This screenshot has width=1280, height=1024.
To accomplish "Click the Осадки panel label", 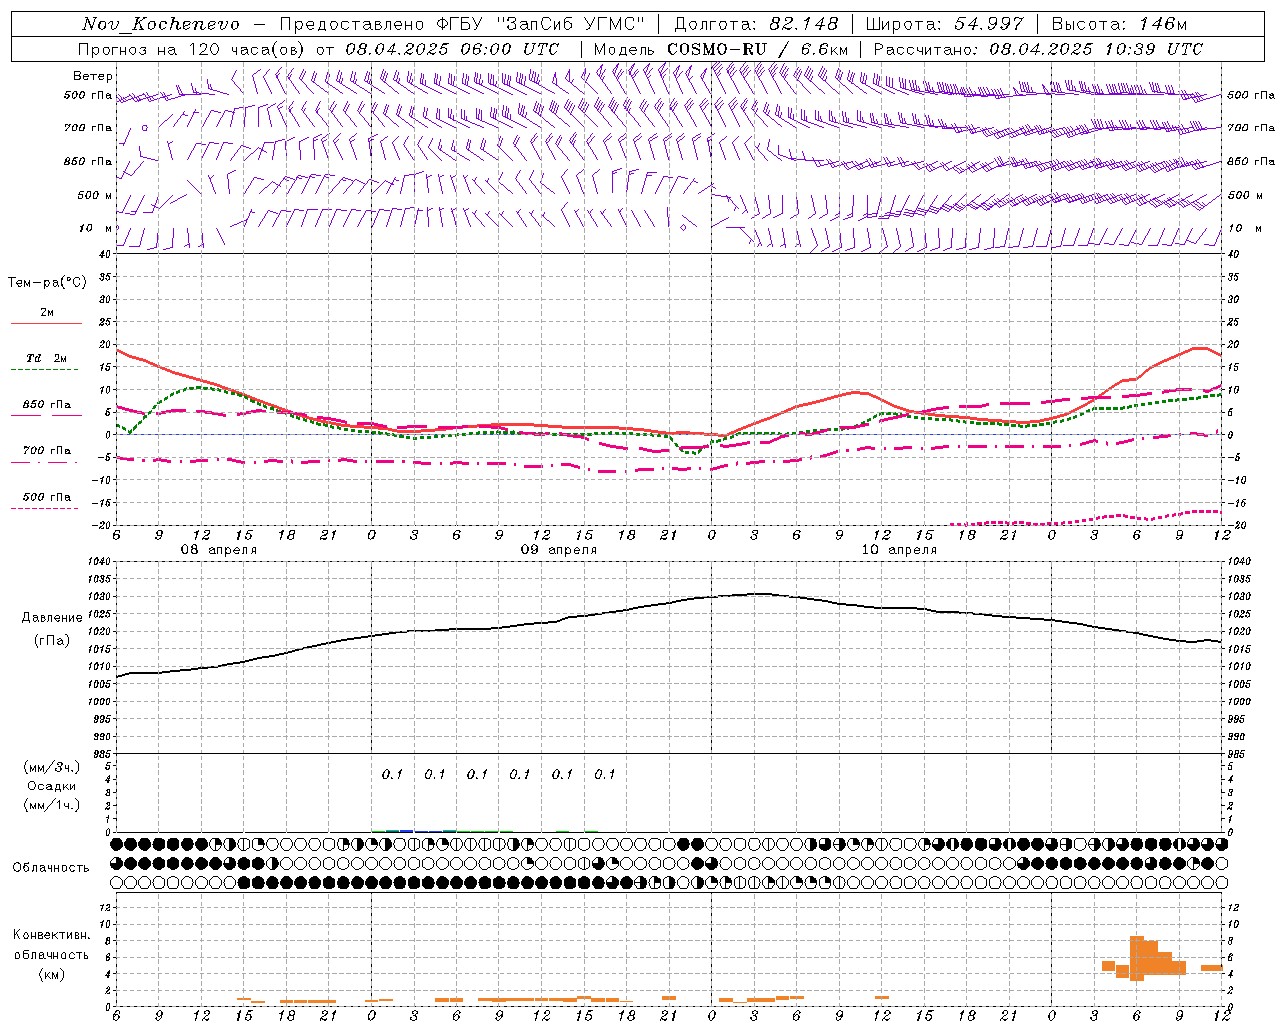I will pos(52,786).
